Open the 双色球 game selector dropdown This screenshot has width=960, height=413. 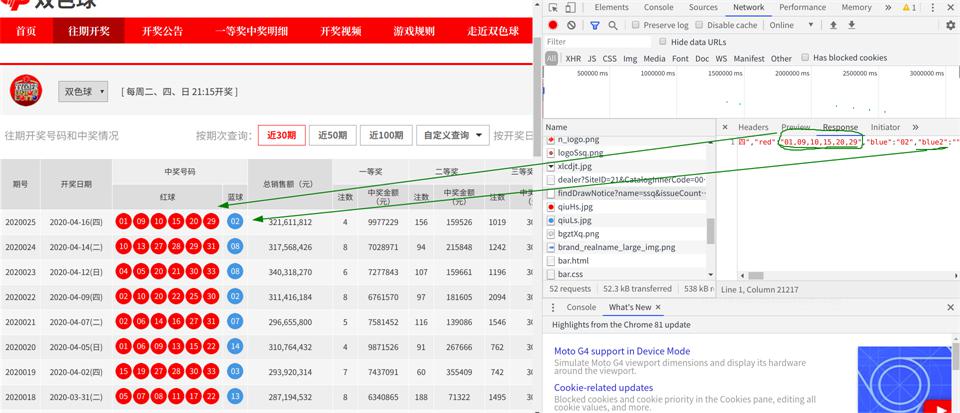click(83, 92)
